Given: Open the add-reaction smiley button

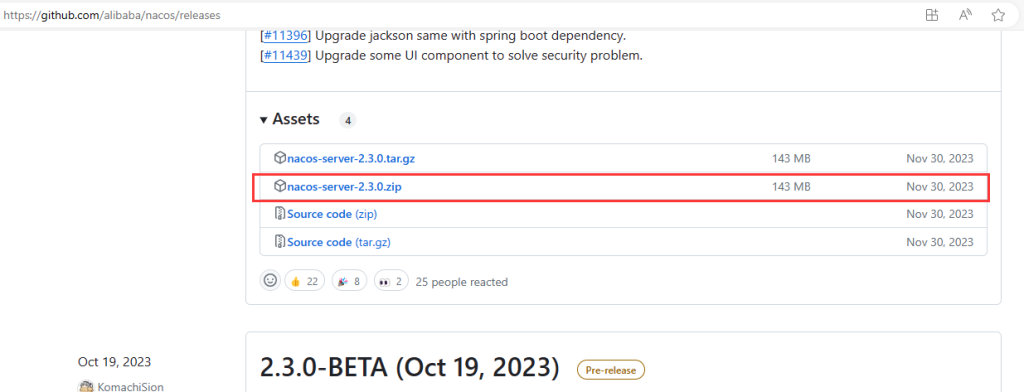Looking at the screenshot, I should tap(270, 281).
